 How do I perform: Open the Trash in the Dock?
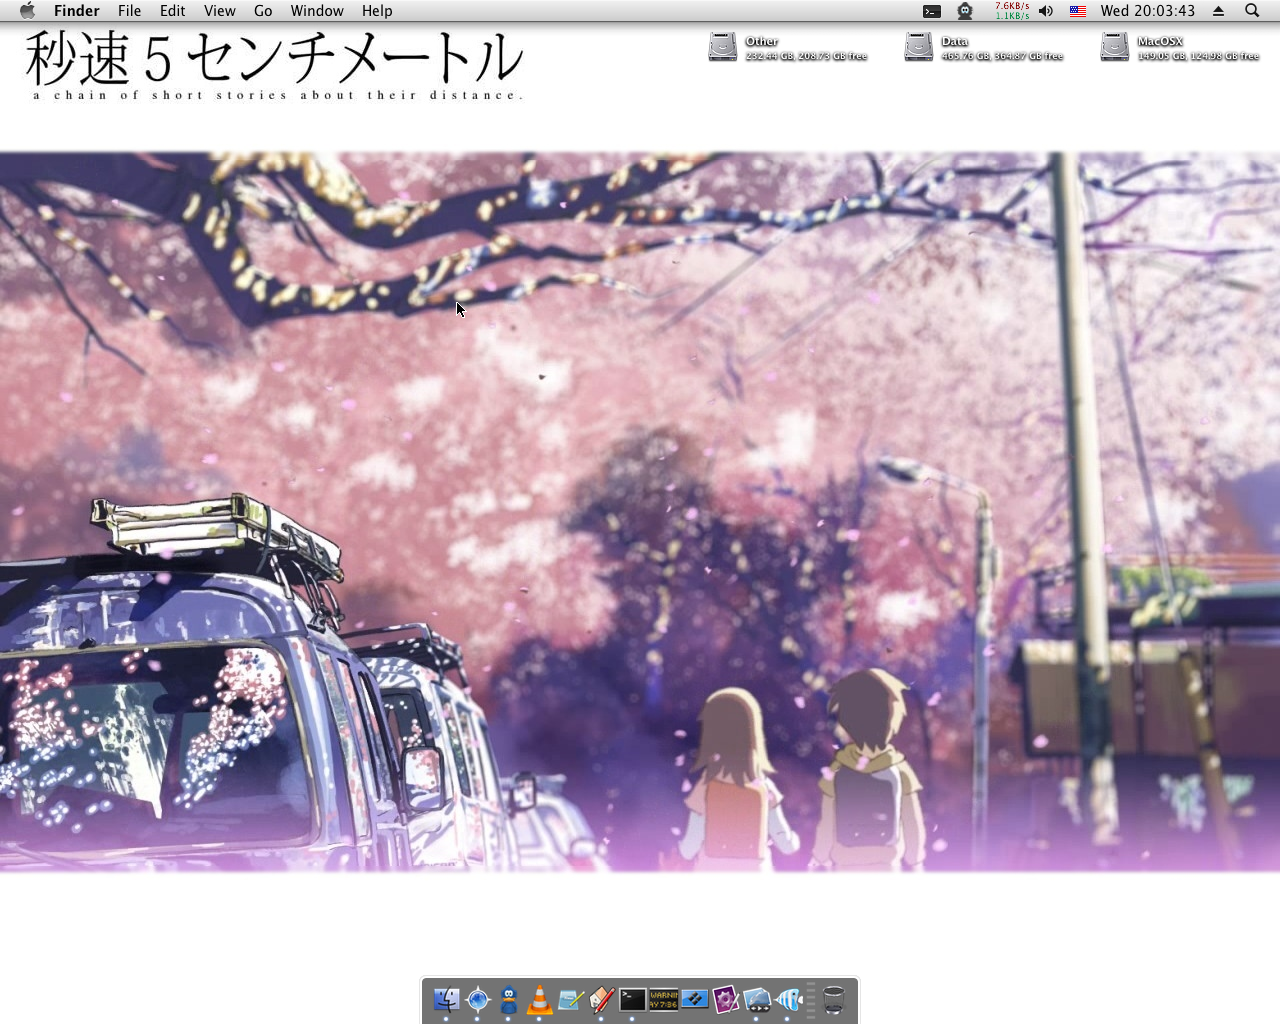click(x=834, y=999)
